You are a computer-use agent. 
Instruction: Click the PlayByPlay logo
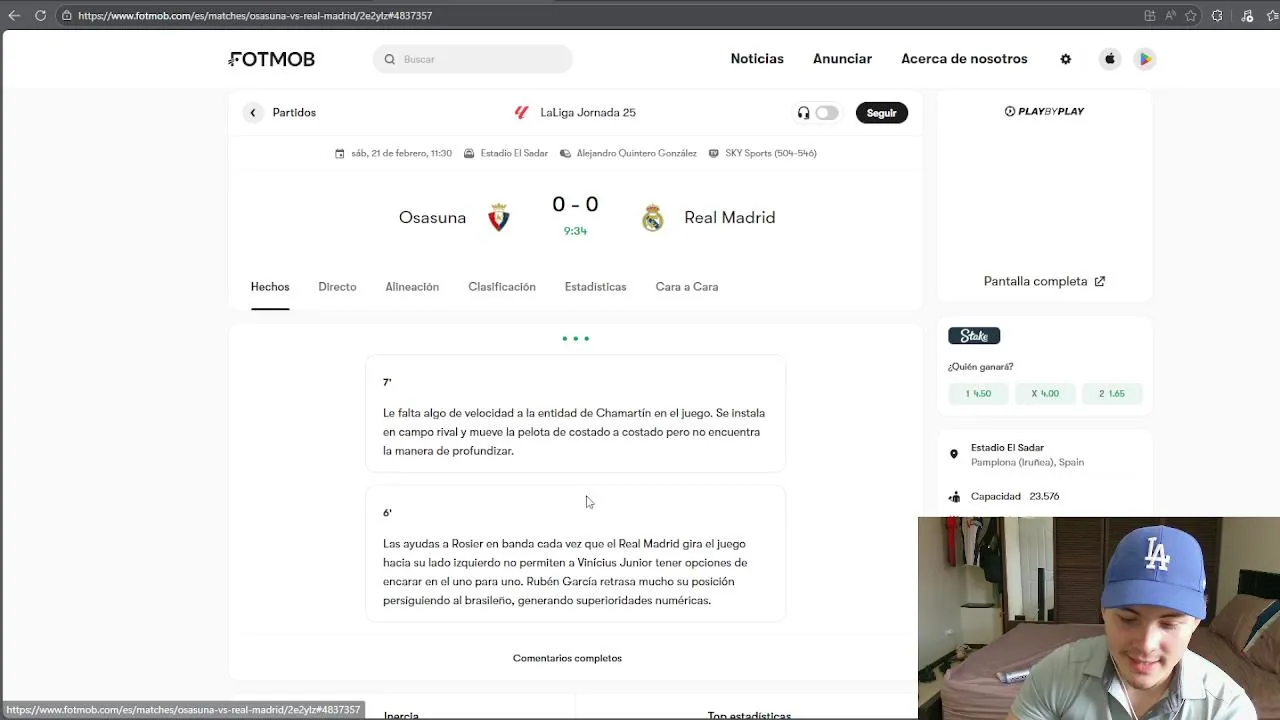(1044, 111)
